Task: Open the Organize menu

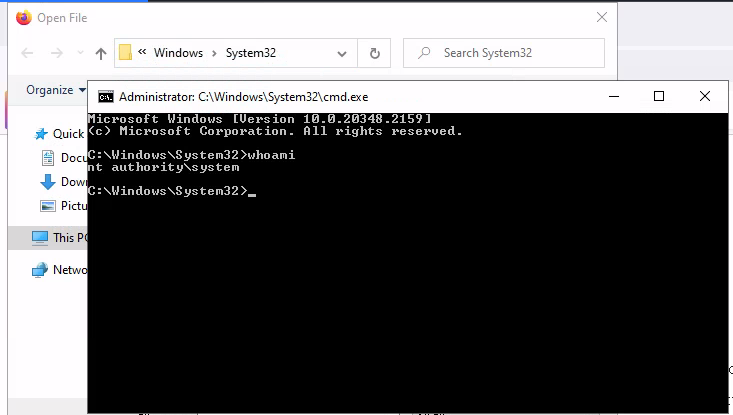Action: (x=56, y=90)
